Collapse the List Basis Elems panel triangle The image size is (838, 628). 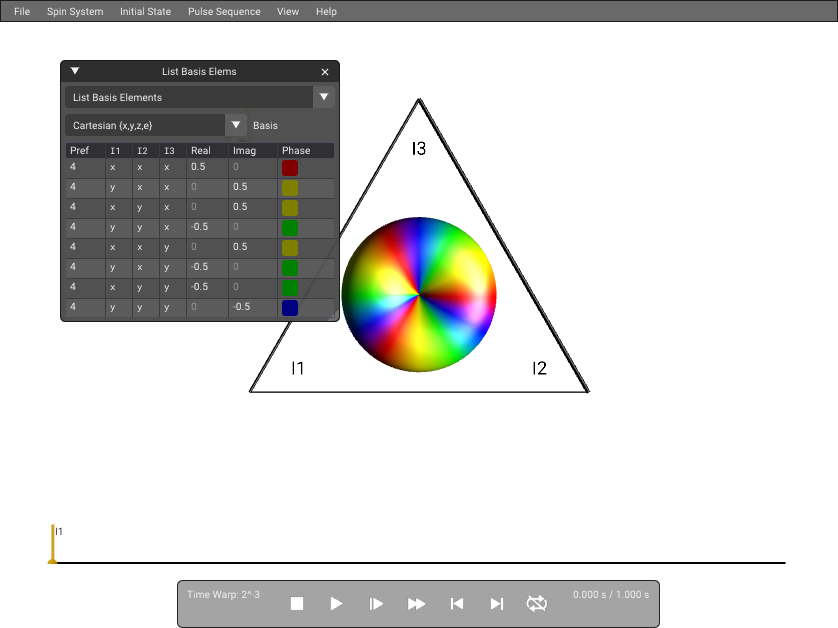pos(75,71)
